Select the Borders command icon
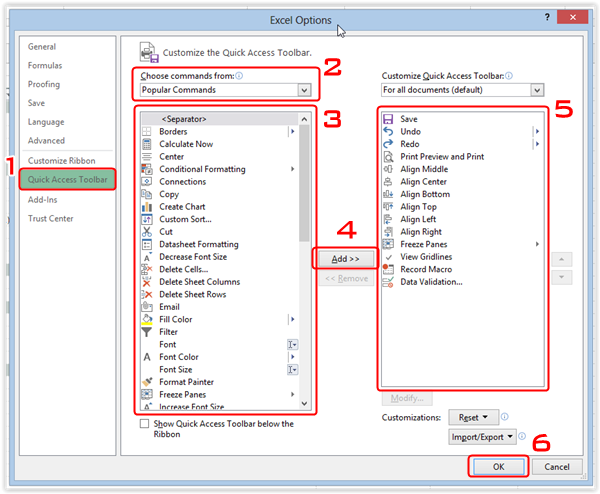This screenshot has width=600, height=494. pos(147,132)
